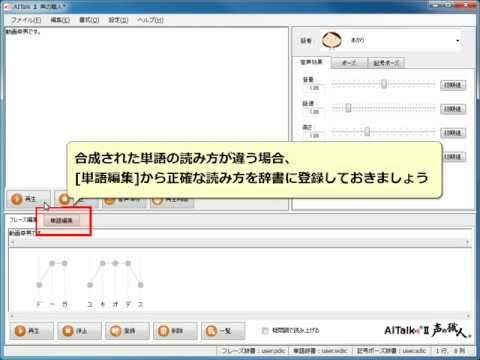Select the accent node above the final ス character
The width and height of the screenshot is (480, 360).
(141, 285)
